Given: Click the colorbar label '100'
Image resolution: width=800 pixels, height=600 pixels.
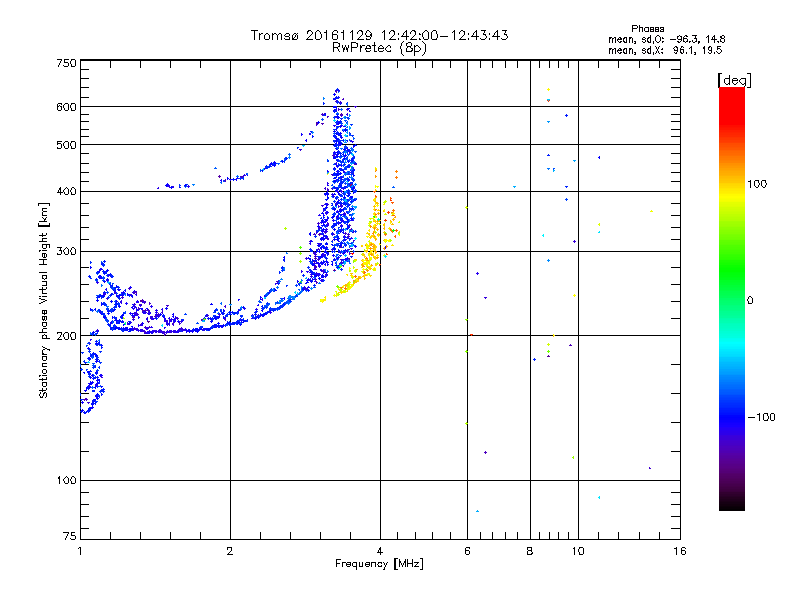Looking at the screenshot, I should [757, 184].
